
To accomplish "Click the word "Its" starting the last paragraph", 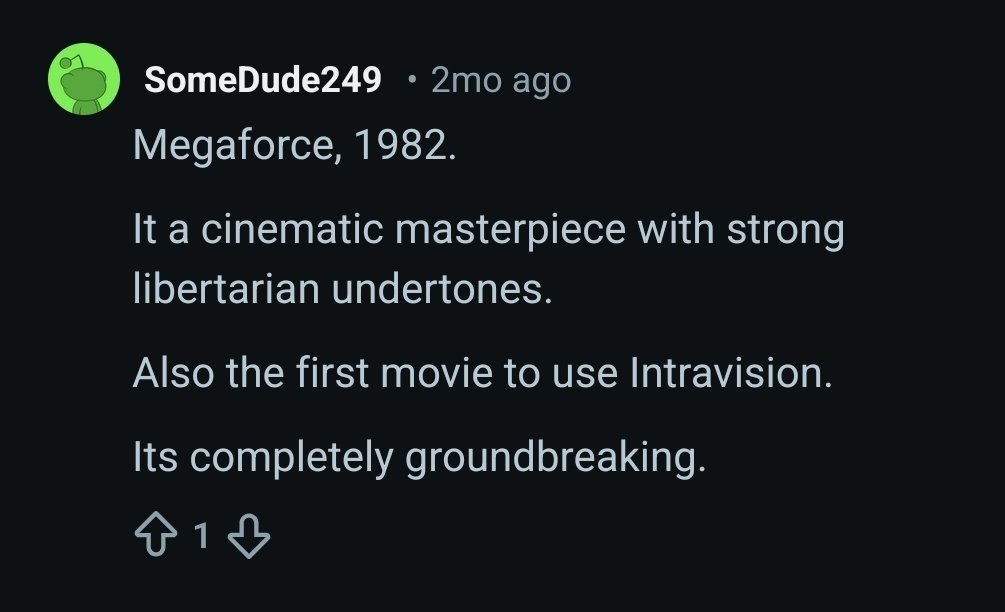I will pyautogui.click(x=155, y=458).
